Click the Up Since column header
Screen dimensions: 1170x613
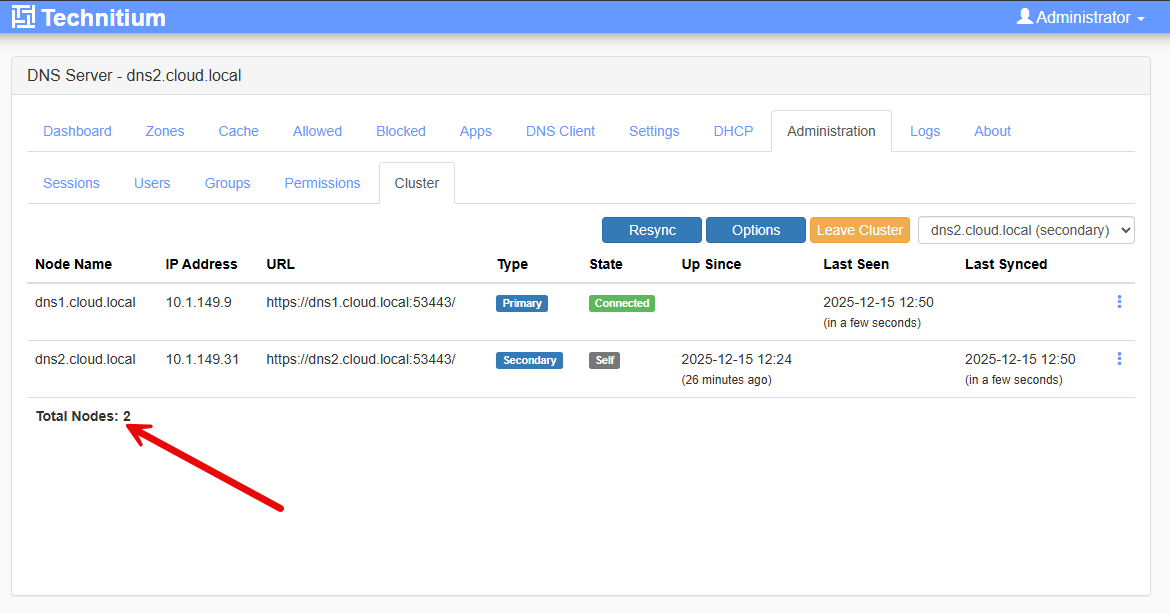point(711,264)
